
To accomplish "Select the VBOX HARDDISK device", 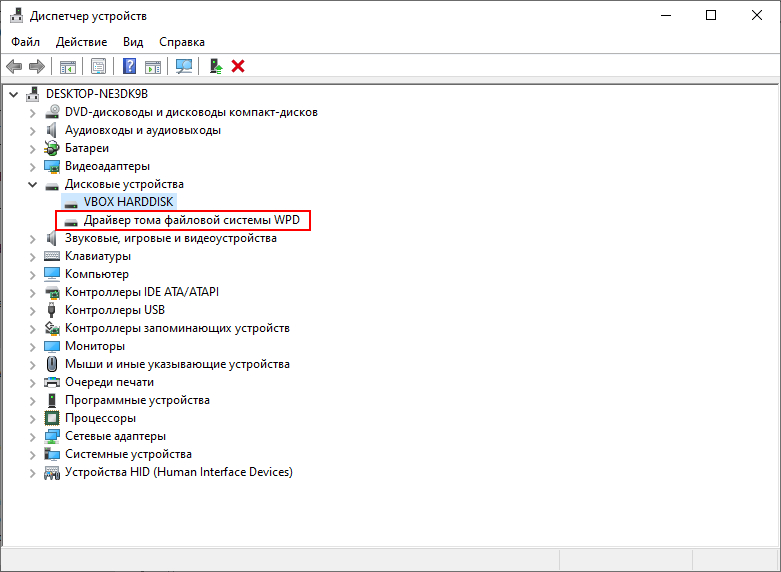I will click(129, 202).
